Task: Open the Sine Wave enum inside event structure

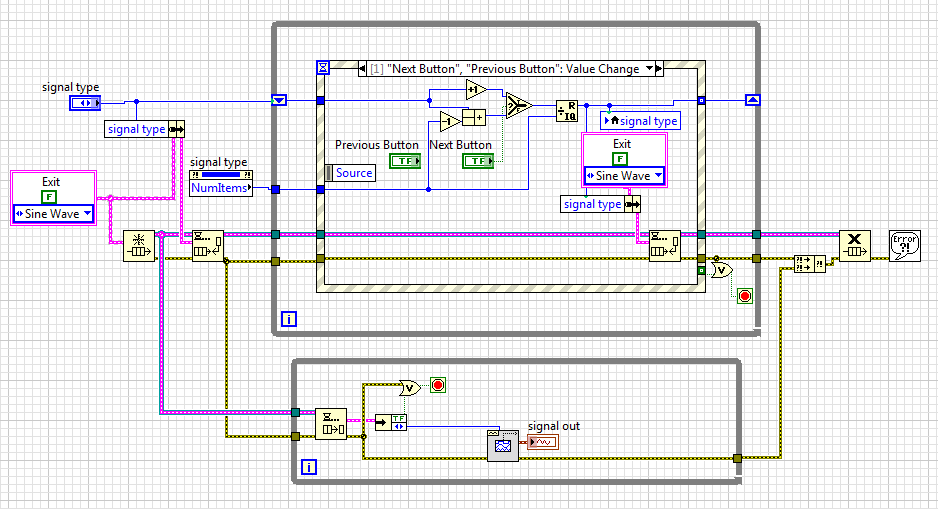Action: pos(625,176)
